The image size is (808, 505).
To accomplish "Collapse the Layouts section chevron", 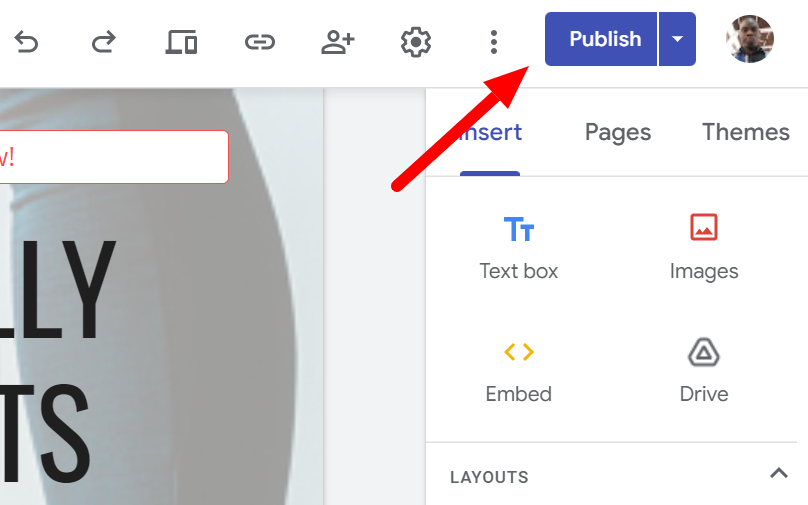I will coord(779,473).
